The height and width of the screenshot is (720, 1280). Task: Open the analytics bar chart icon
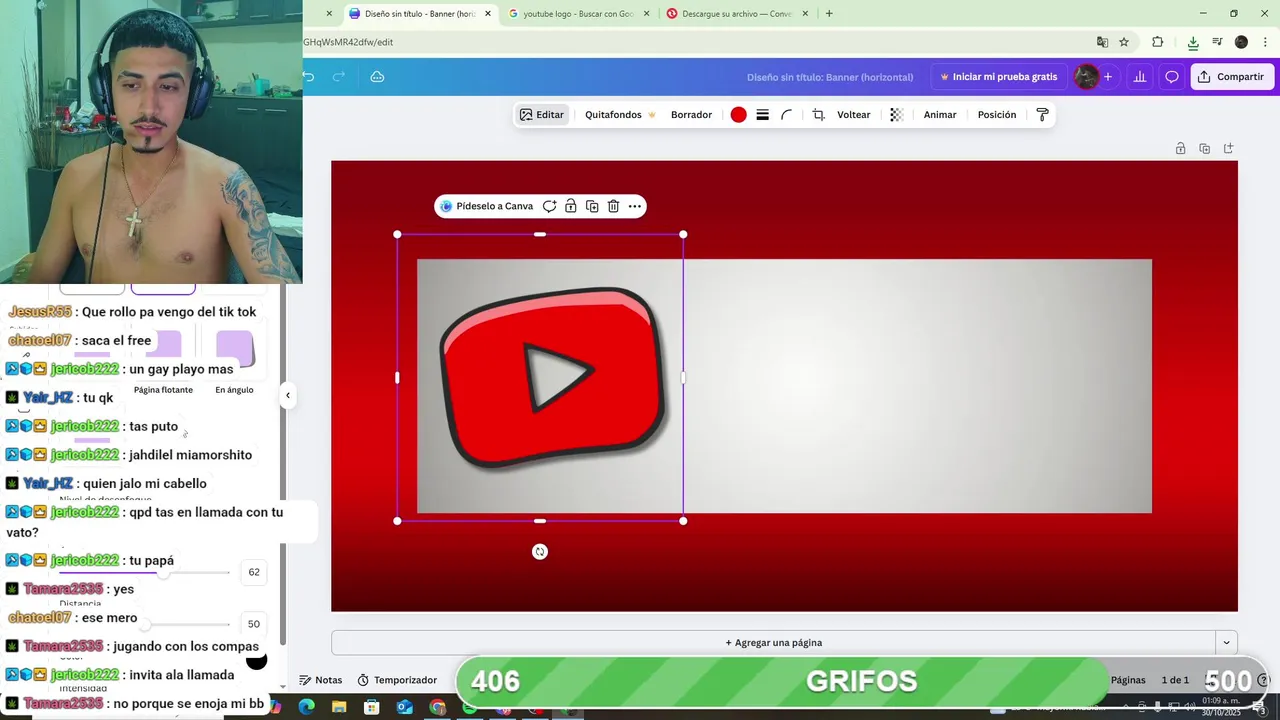(1139, 77)
